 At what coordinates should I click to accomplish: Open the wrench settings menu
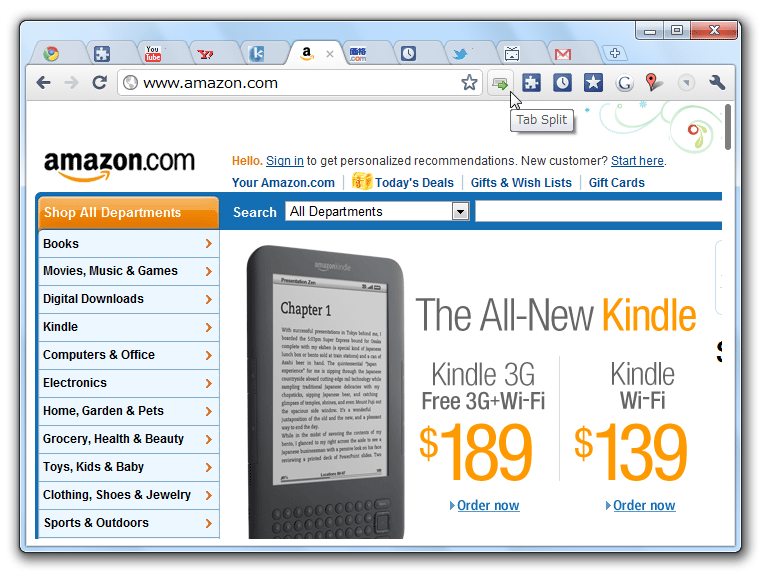[716, 82]
